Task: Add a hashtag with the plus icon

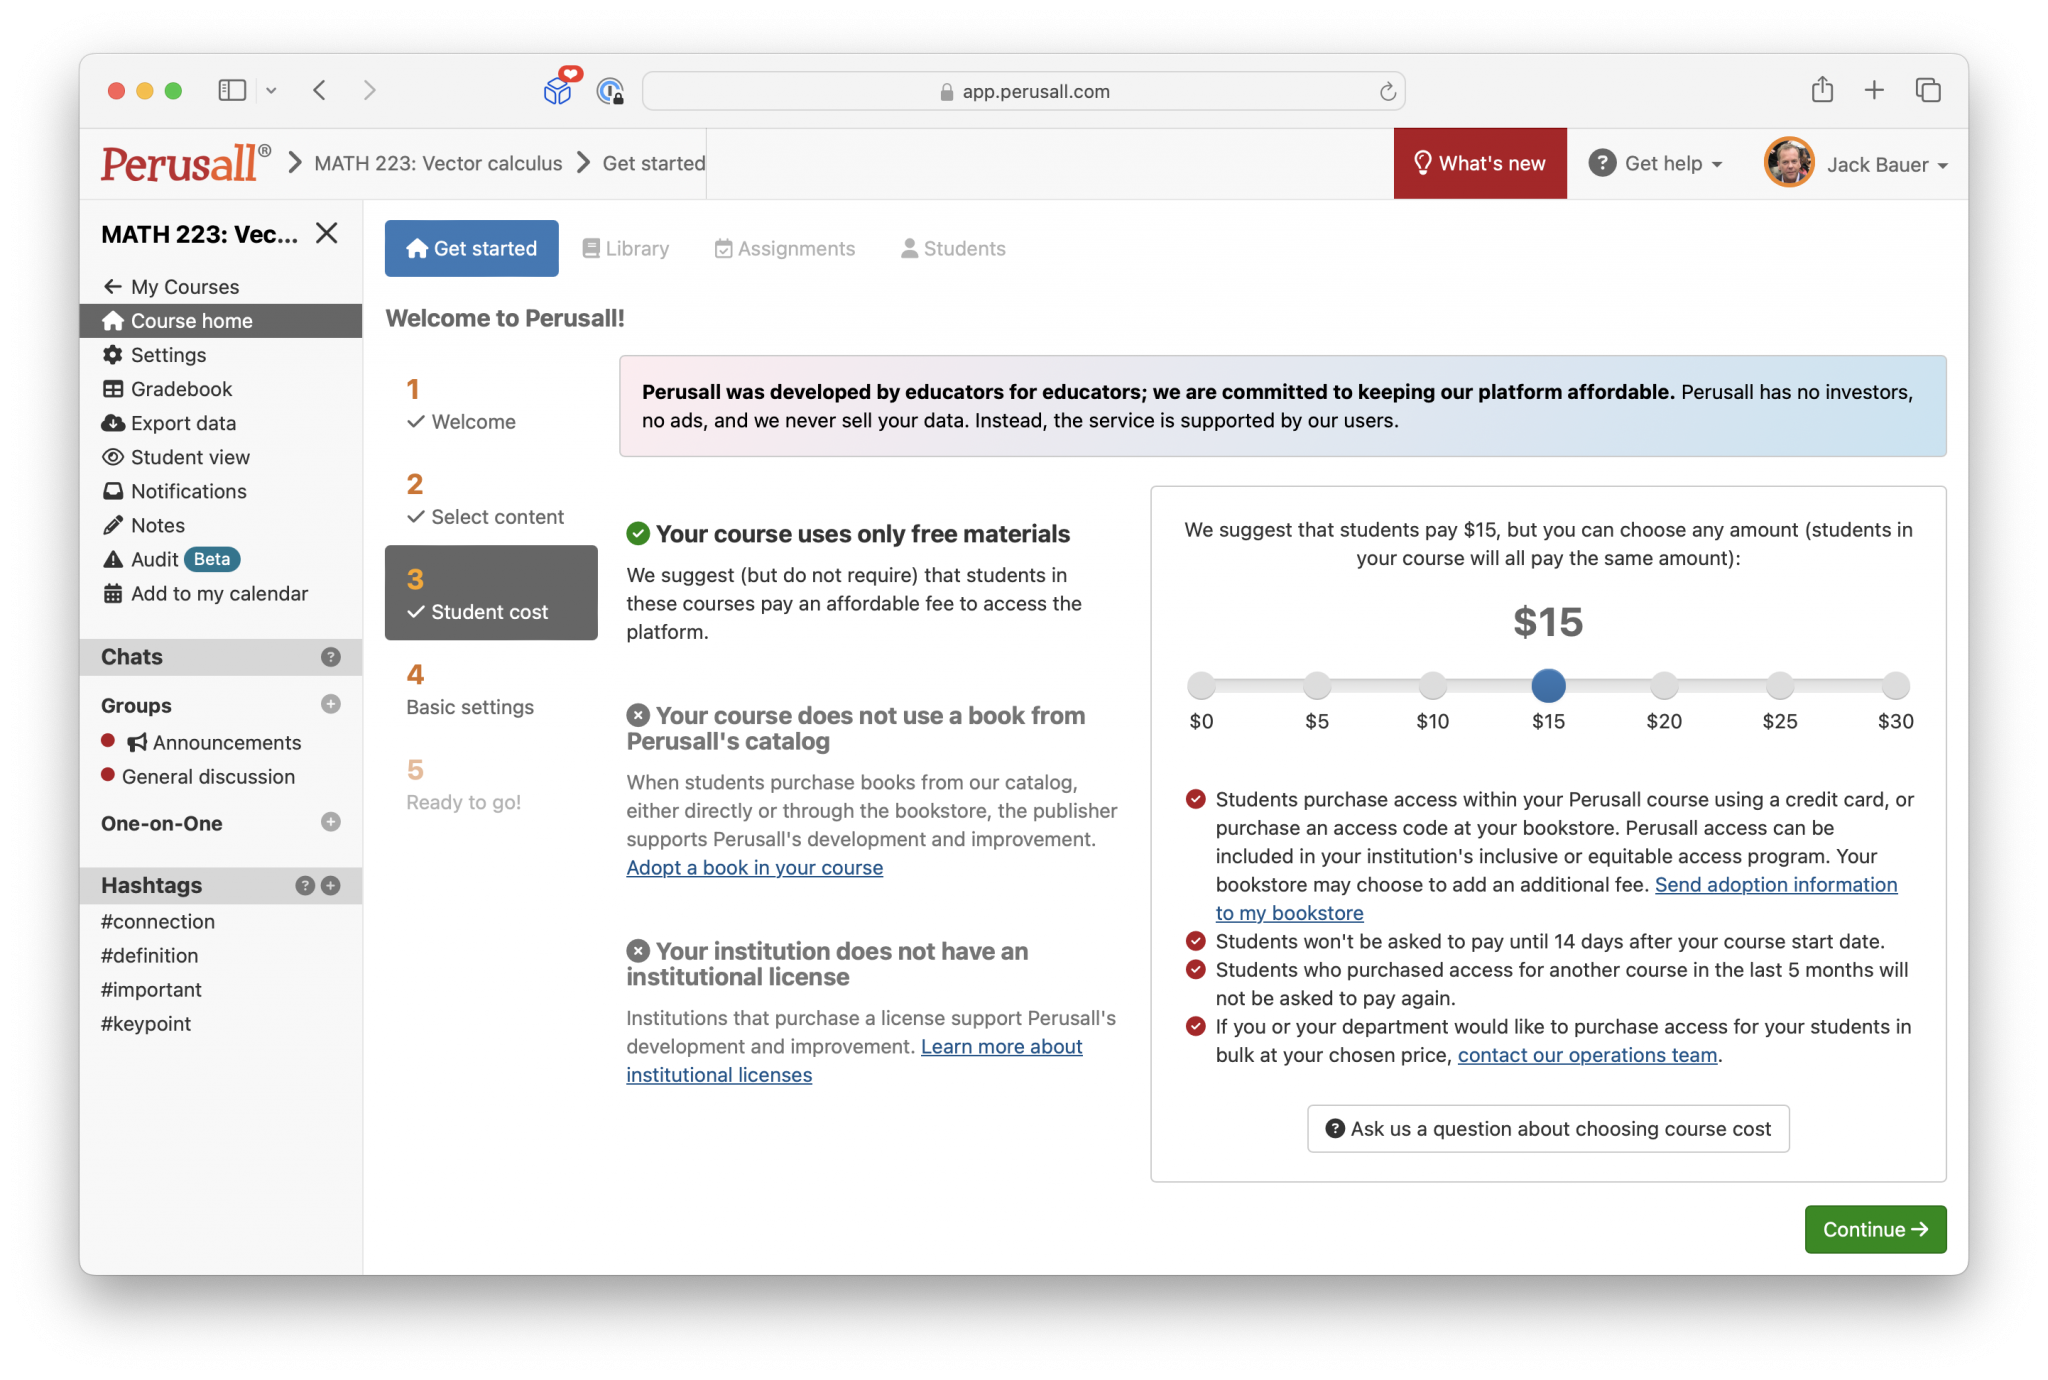Action: (x=332, y=885)
